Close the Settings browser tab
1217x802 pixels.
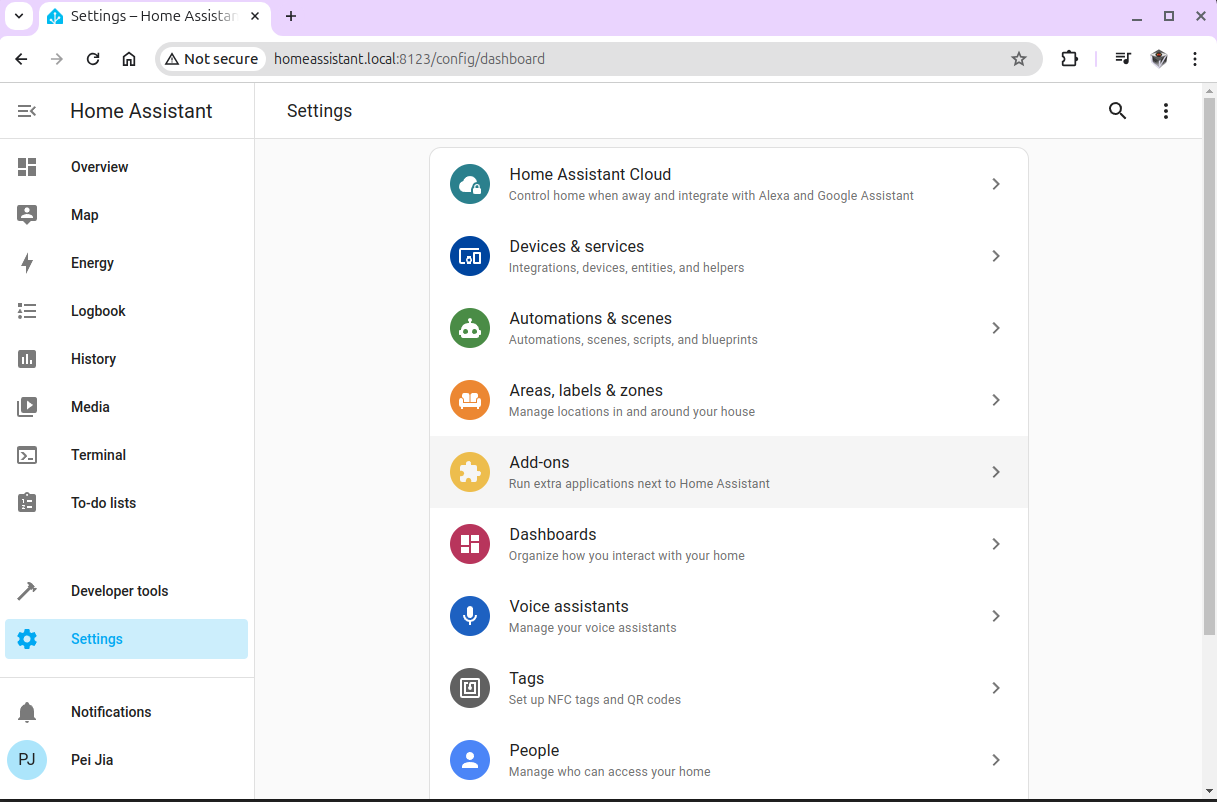pyautogui.click(x=253, y=16)
